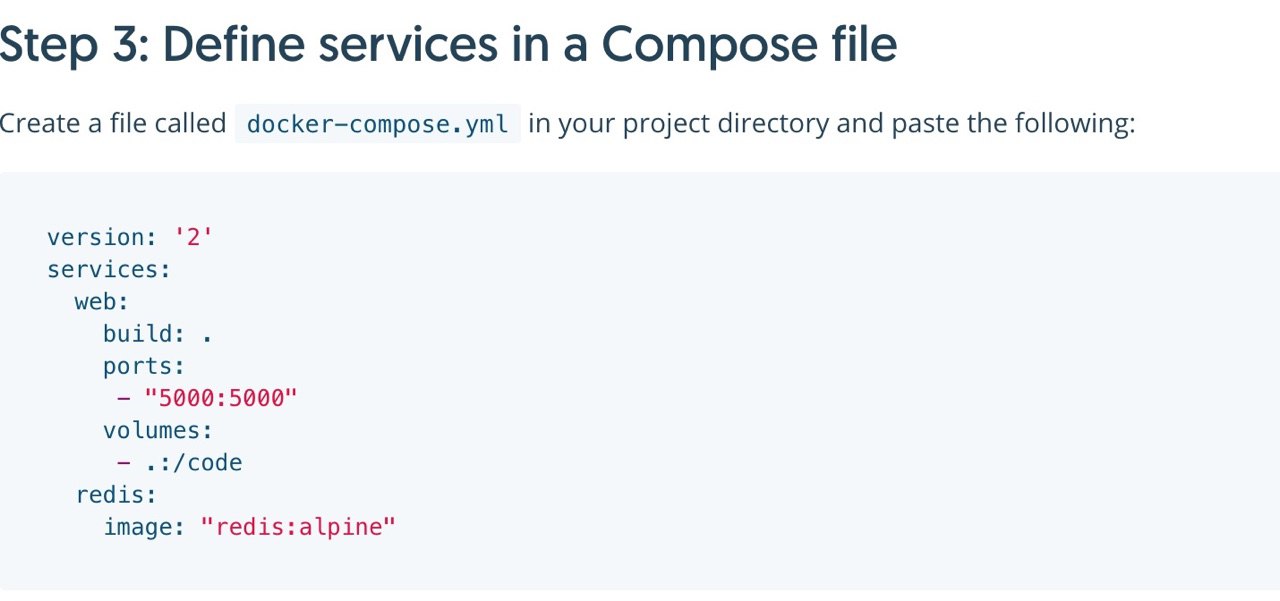1280x601 pixels.
Task: Click the "services:" line in the code
Action: point(109,270)
